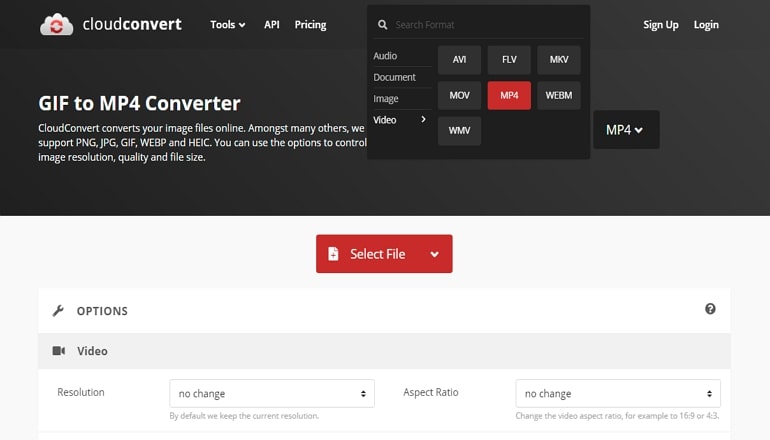Screen dimensions: 770x440
Task: Select the Image format category
Action: tap(385, 99)
